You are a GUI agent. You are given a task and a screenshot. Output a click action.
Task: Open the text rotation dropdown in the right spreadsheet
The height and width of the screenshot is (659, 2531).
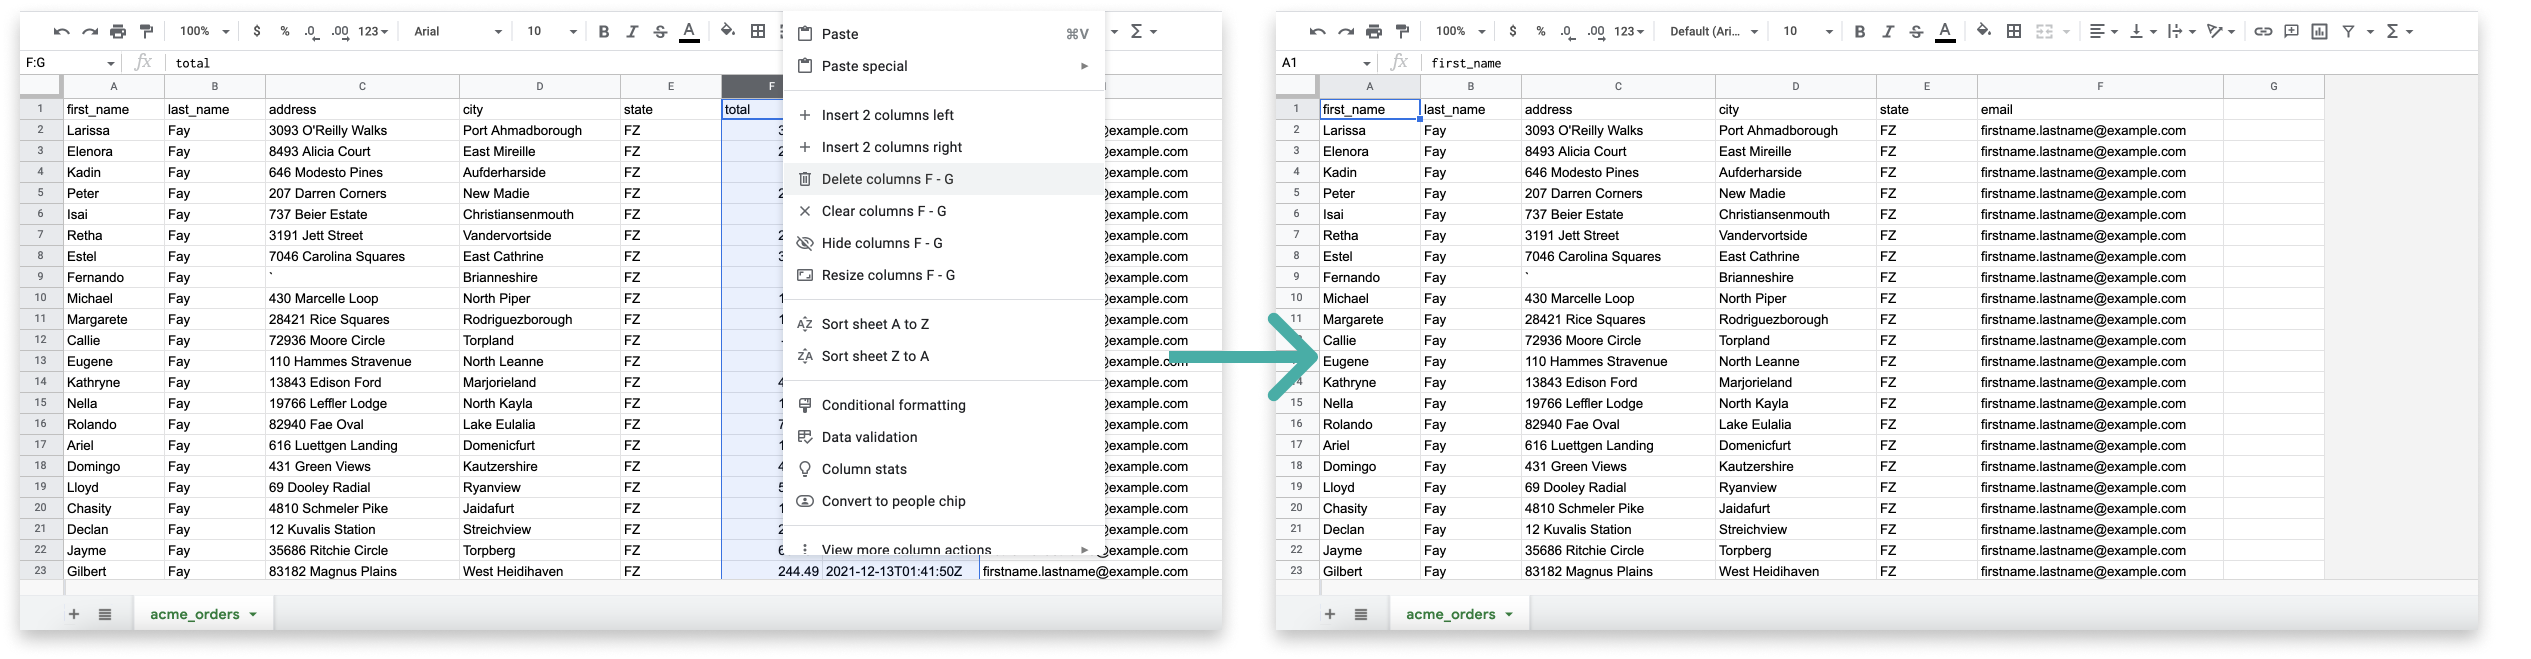coord(2221,32)
